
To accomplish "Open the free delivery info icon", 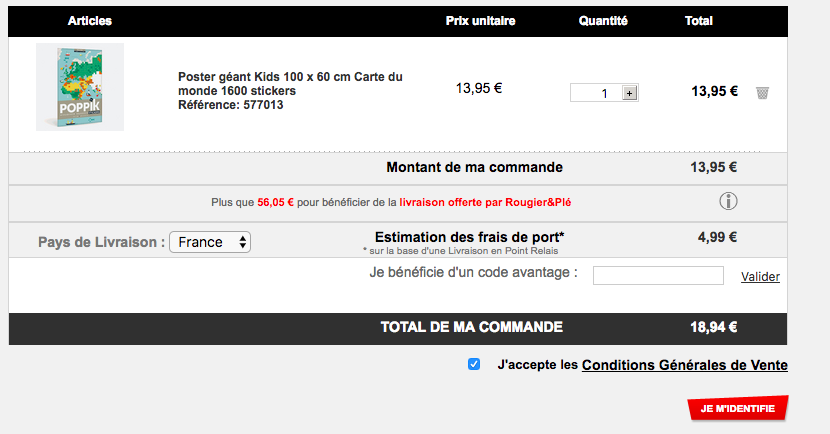I will (728, 201).
